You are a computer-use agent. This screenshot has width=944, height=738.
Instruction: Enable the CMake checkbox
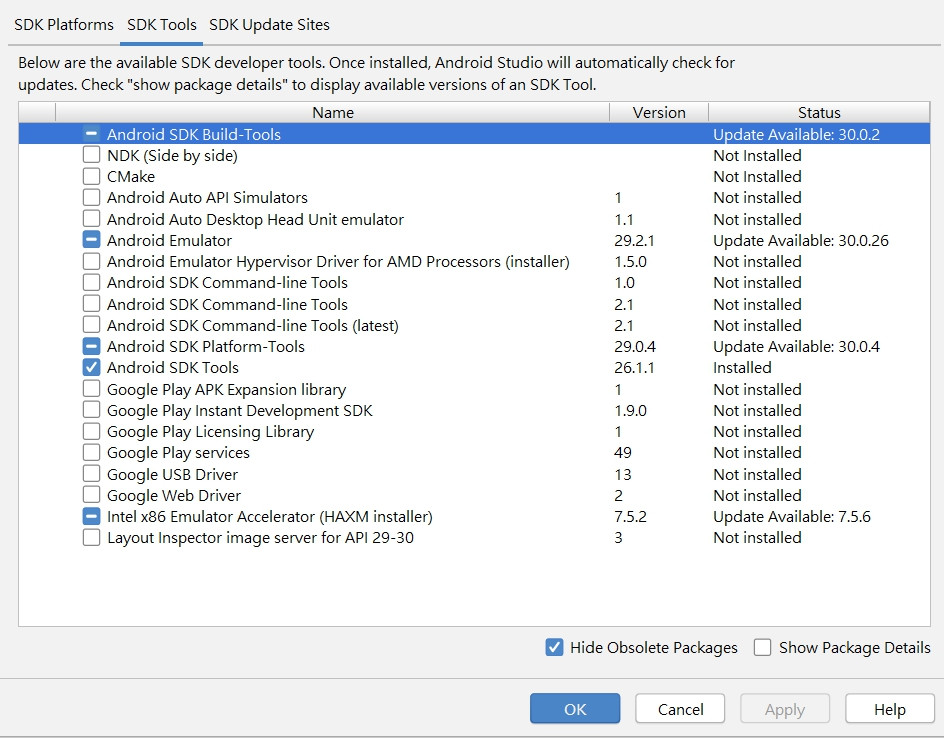click(91, 177)
